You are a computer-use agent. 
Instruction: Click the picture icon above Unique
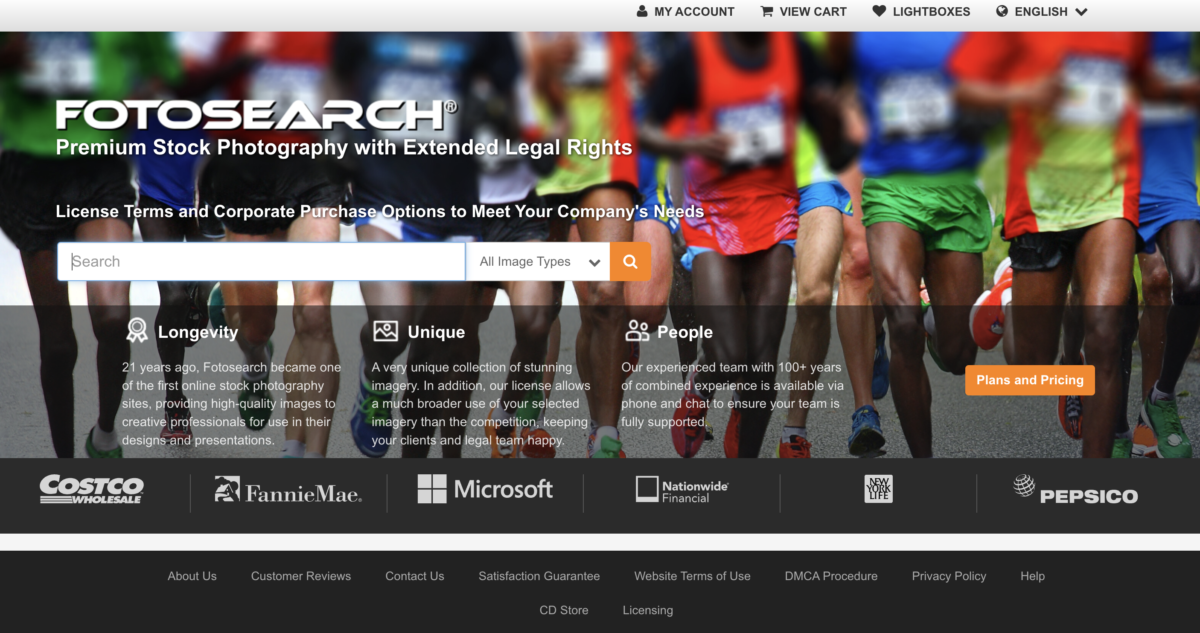[x=386, y=329]
